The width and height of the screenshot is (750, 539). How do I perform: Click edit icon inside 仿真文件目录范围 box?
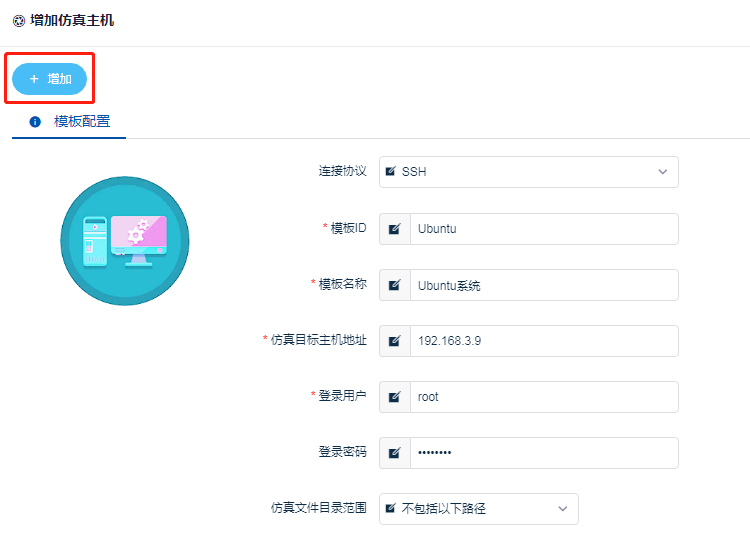[x=390, y=509]
